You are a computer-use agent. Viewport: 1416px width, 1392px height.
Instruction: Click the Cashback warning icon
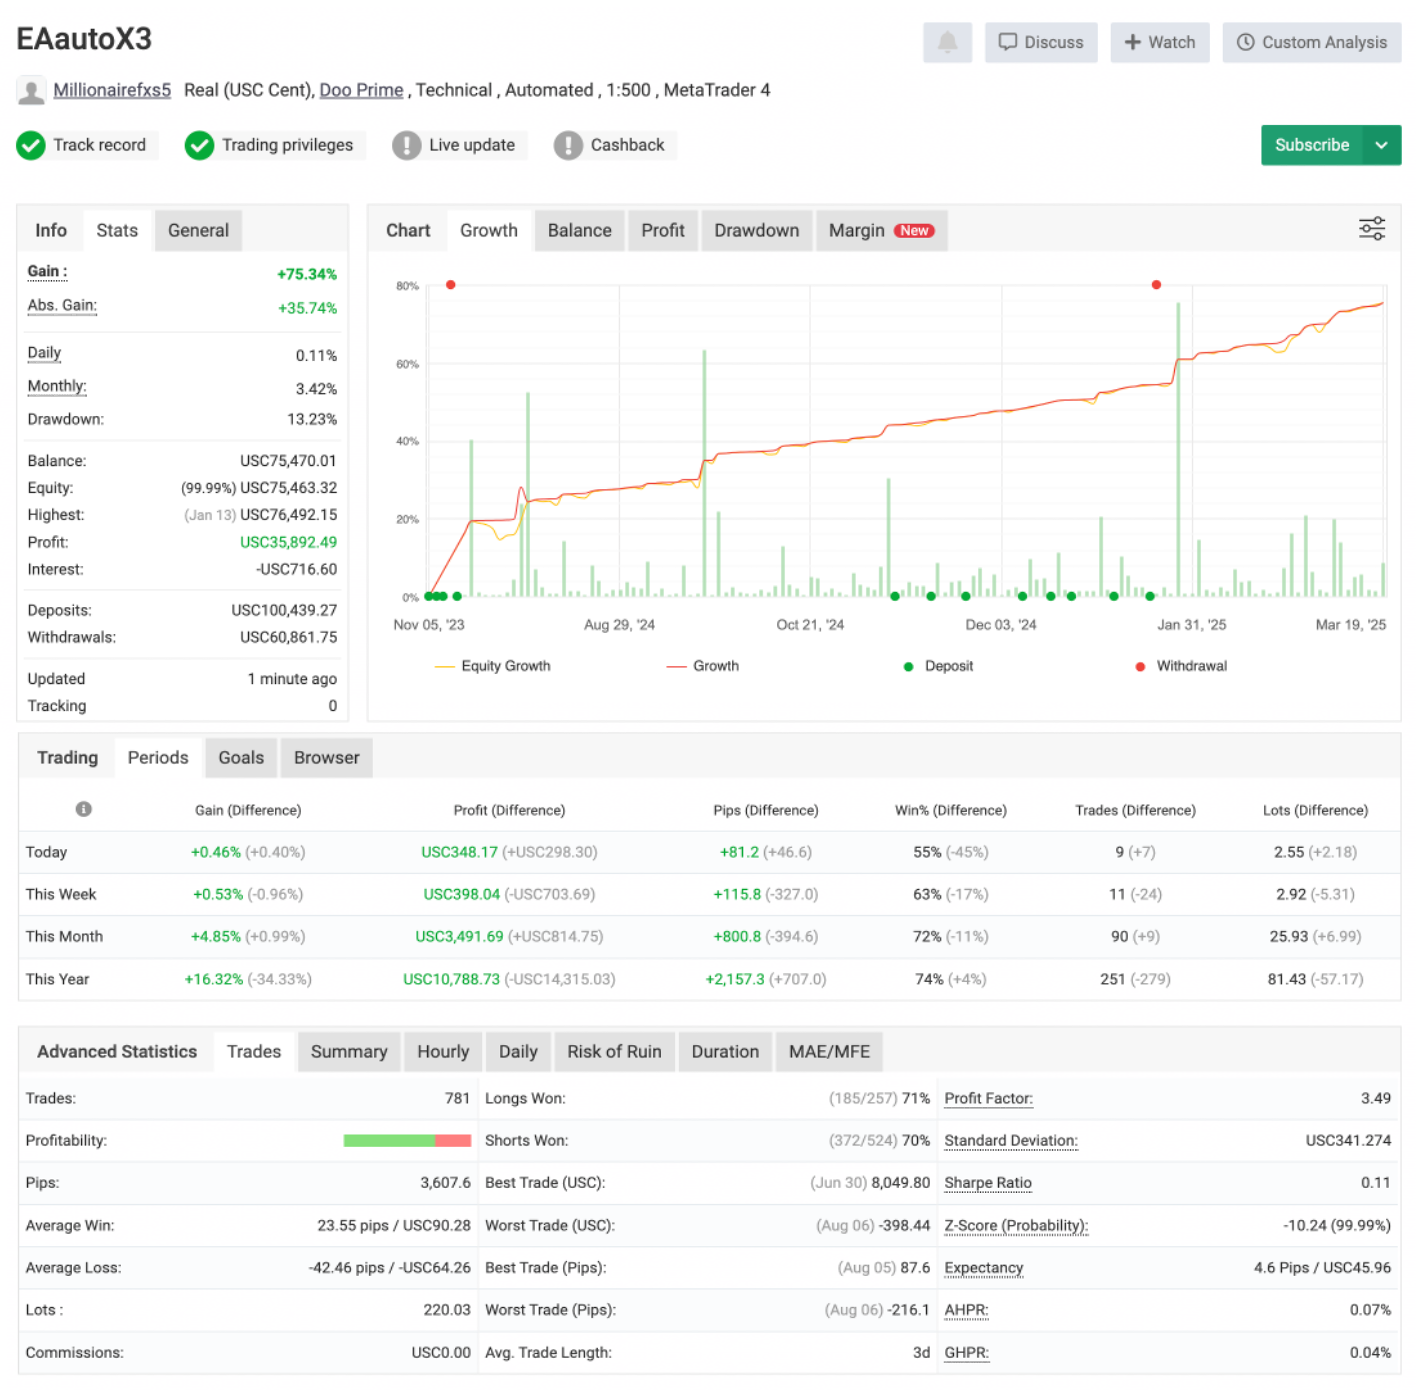pyautogui.click(x=568, y=145)
